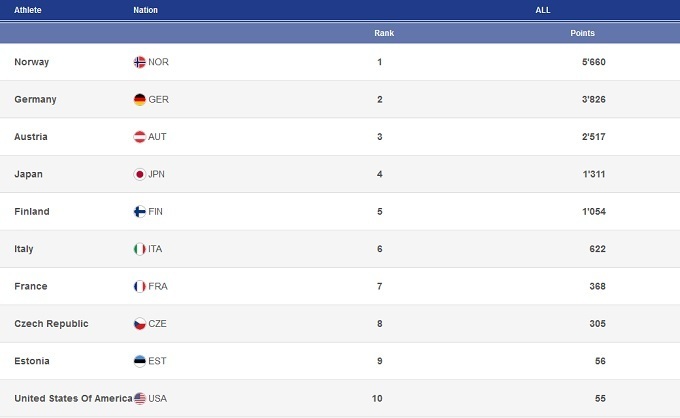Select the Points column header

[x=582, y=33]
